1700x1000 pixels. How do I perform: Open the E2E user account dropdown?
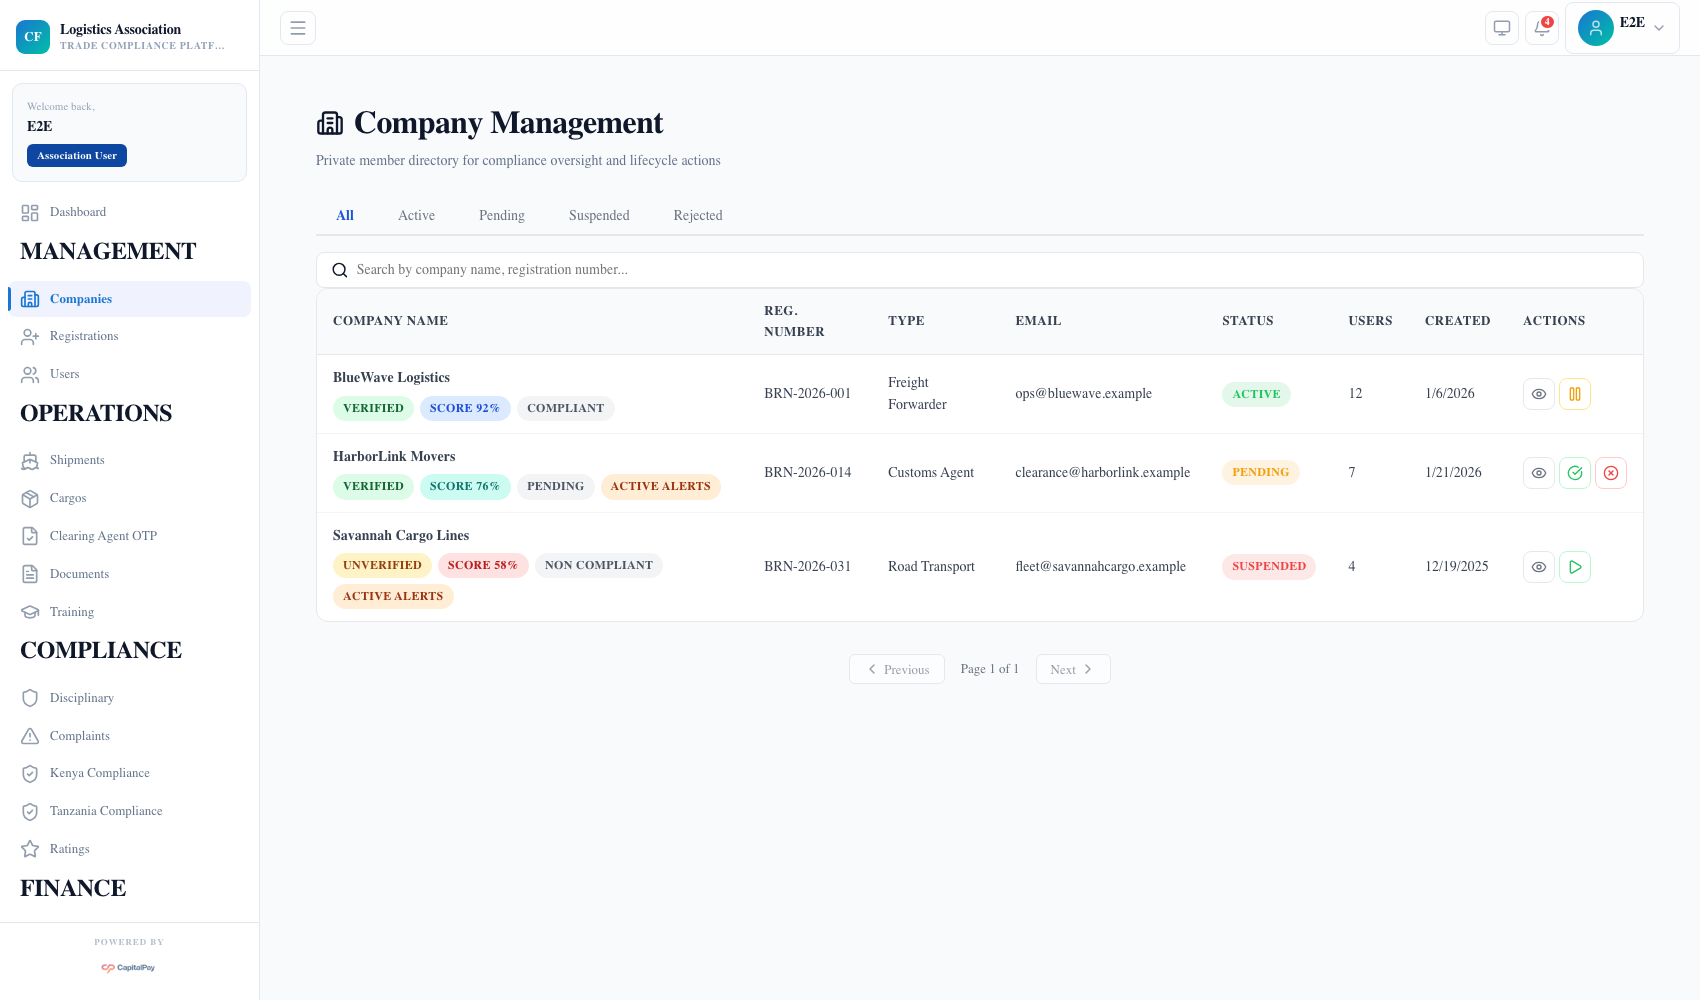[1622, 28]
